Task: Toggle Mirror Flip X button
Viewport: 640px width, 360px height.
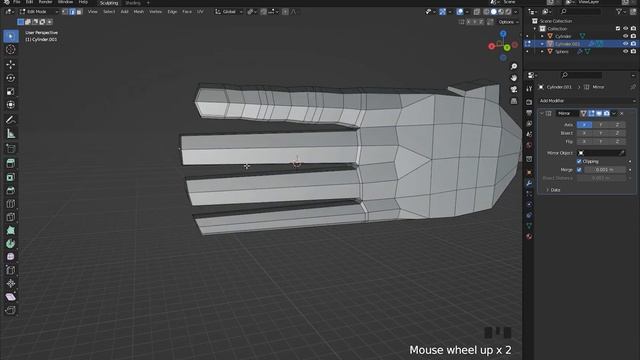Action: click(584, 142)
